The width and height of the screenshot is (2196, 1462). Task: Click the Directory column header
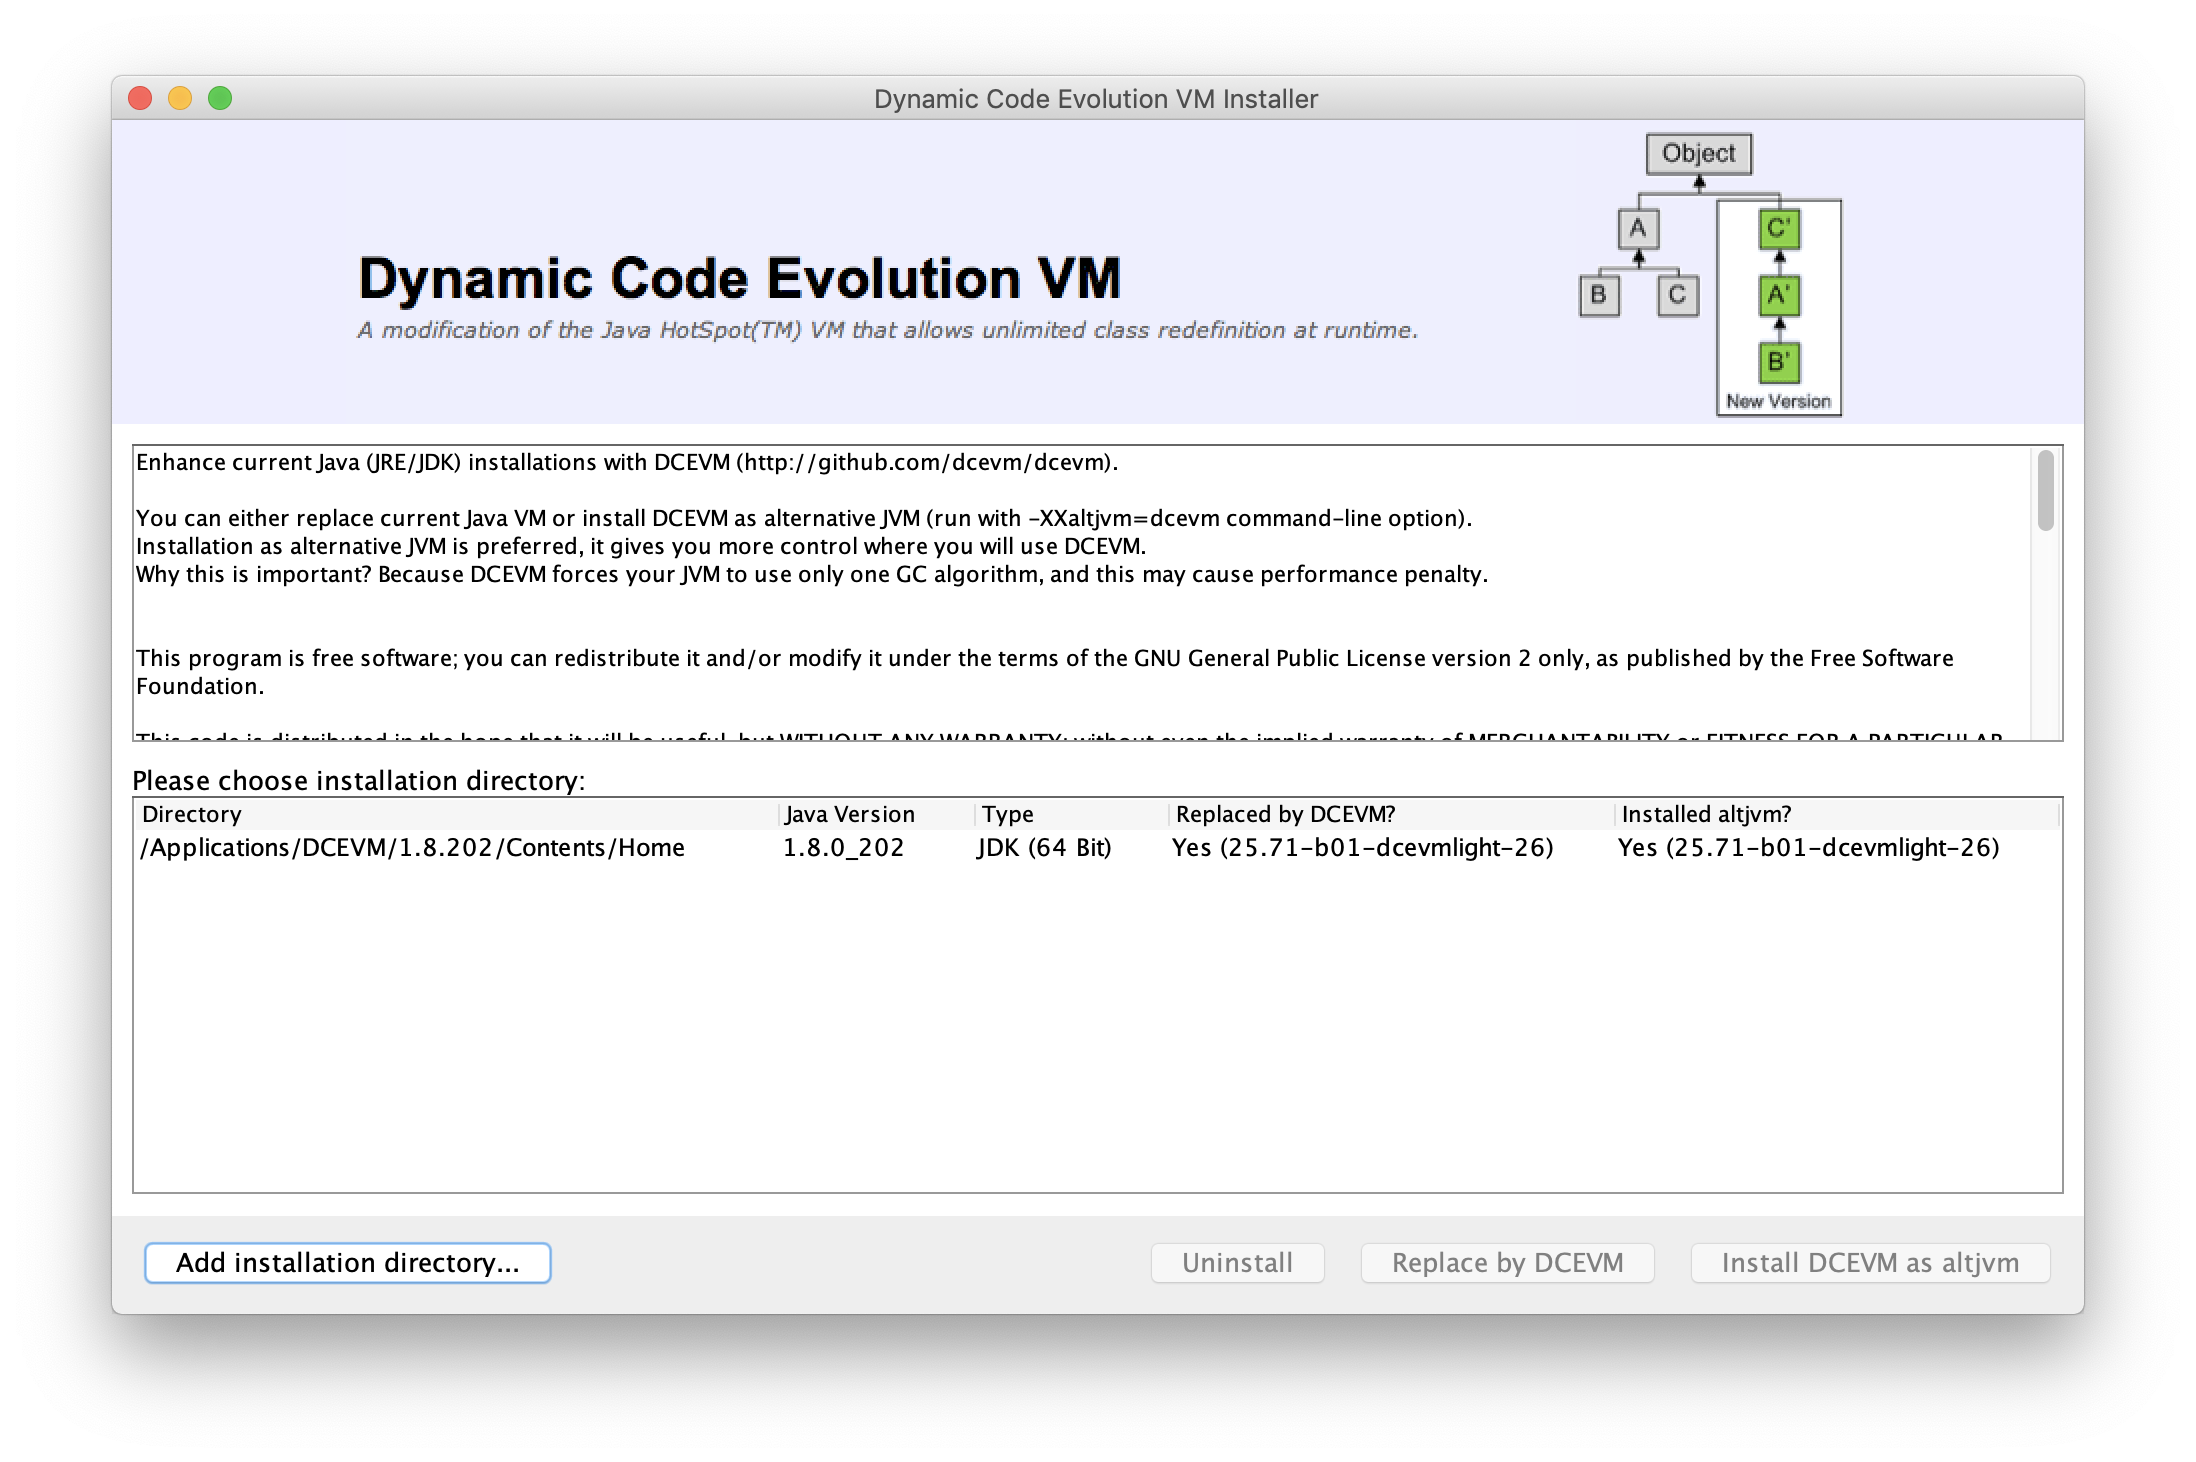192,814
